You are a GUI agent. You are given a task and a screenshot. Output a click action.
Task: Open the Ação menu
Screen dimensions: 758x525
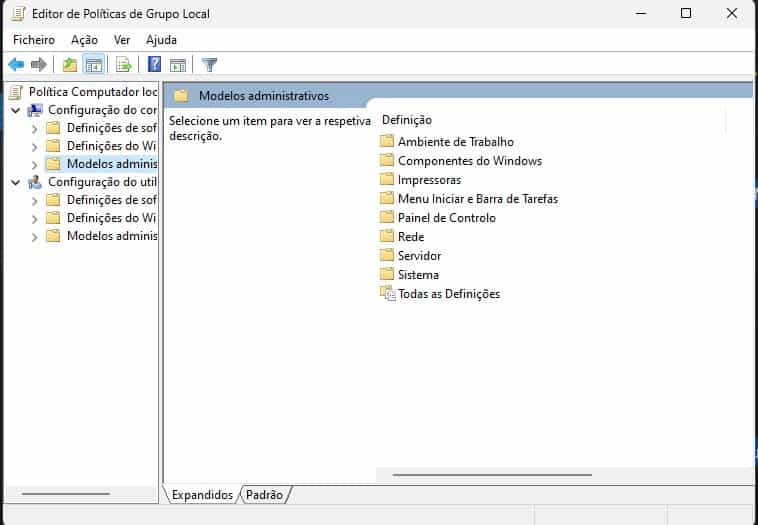click(x=84, y=40)
